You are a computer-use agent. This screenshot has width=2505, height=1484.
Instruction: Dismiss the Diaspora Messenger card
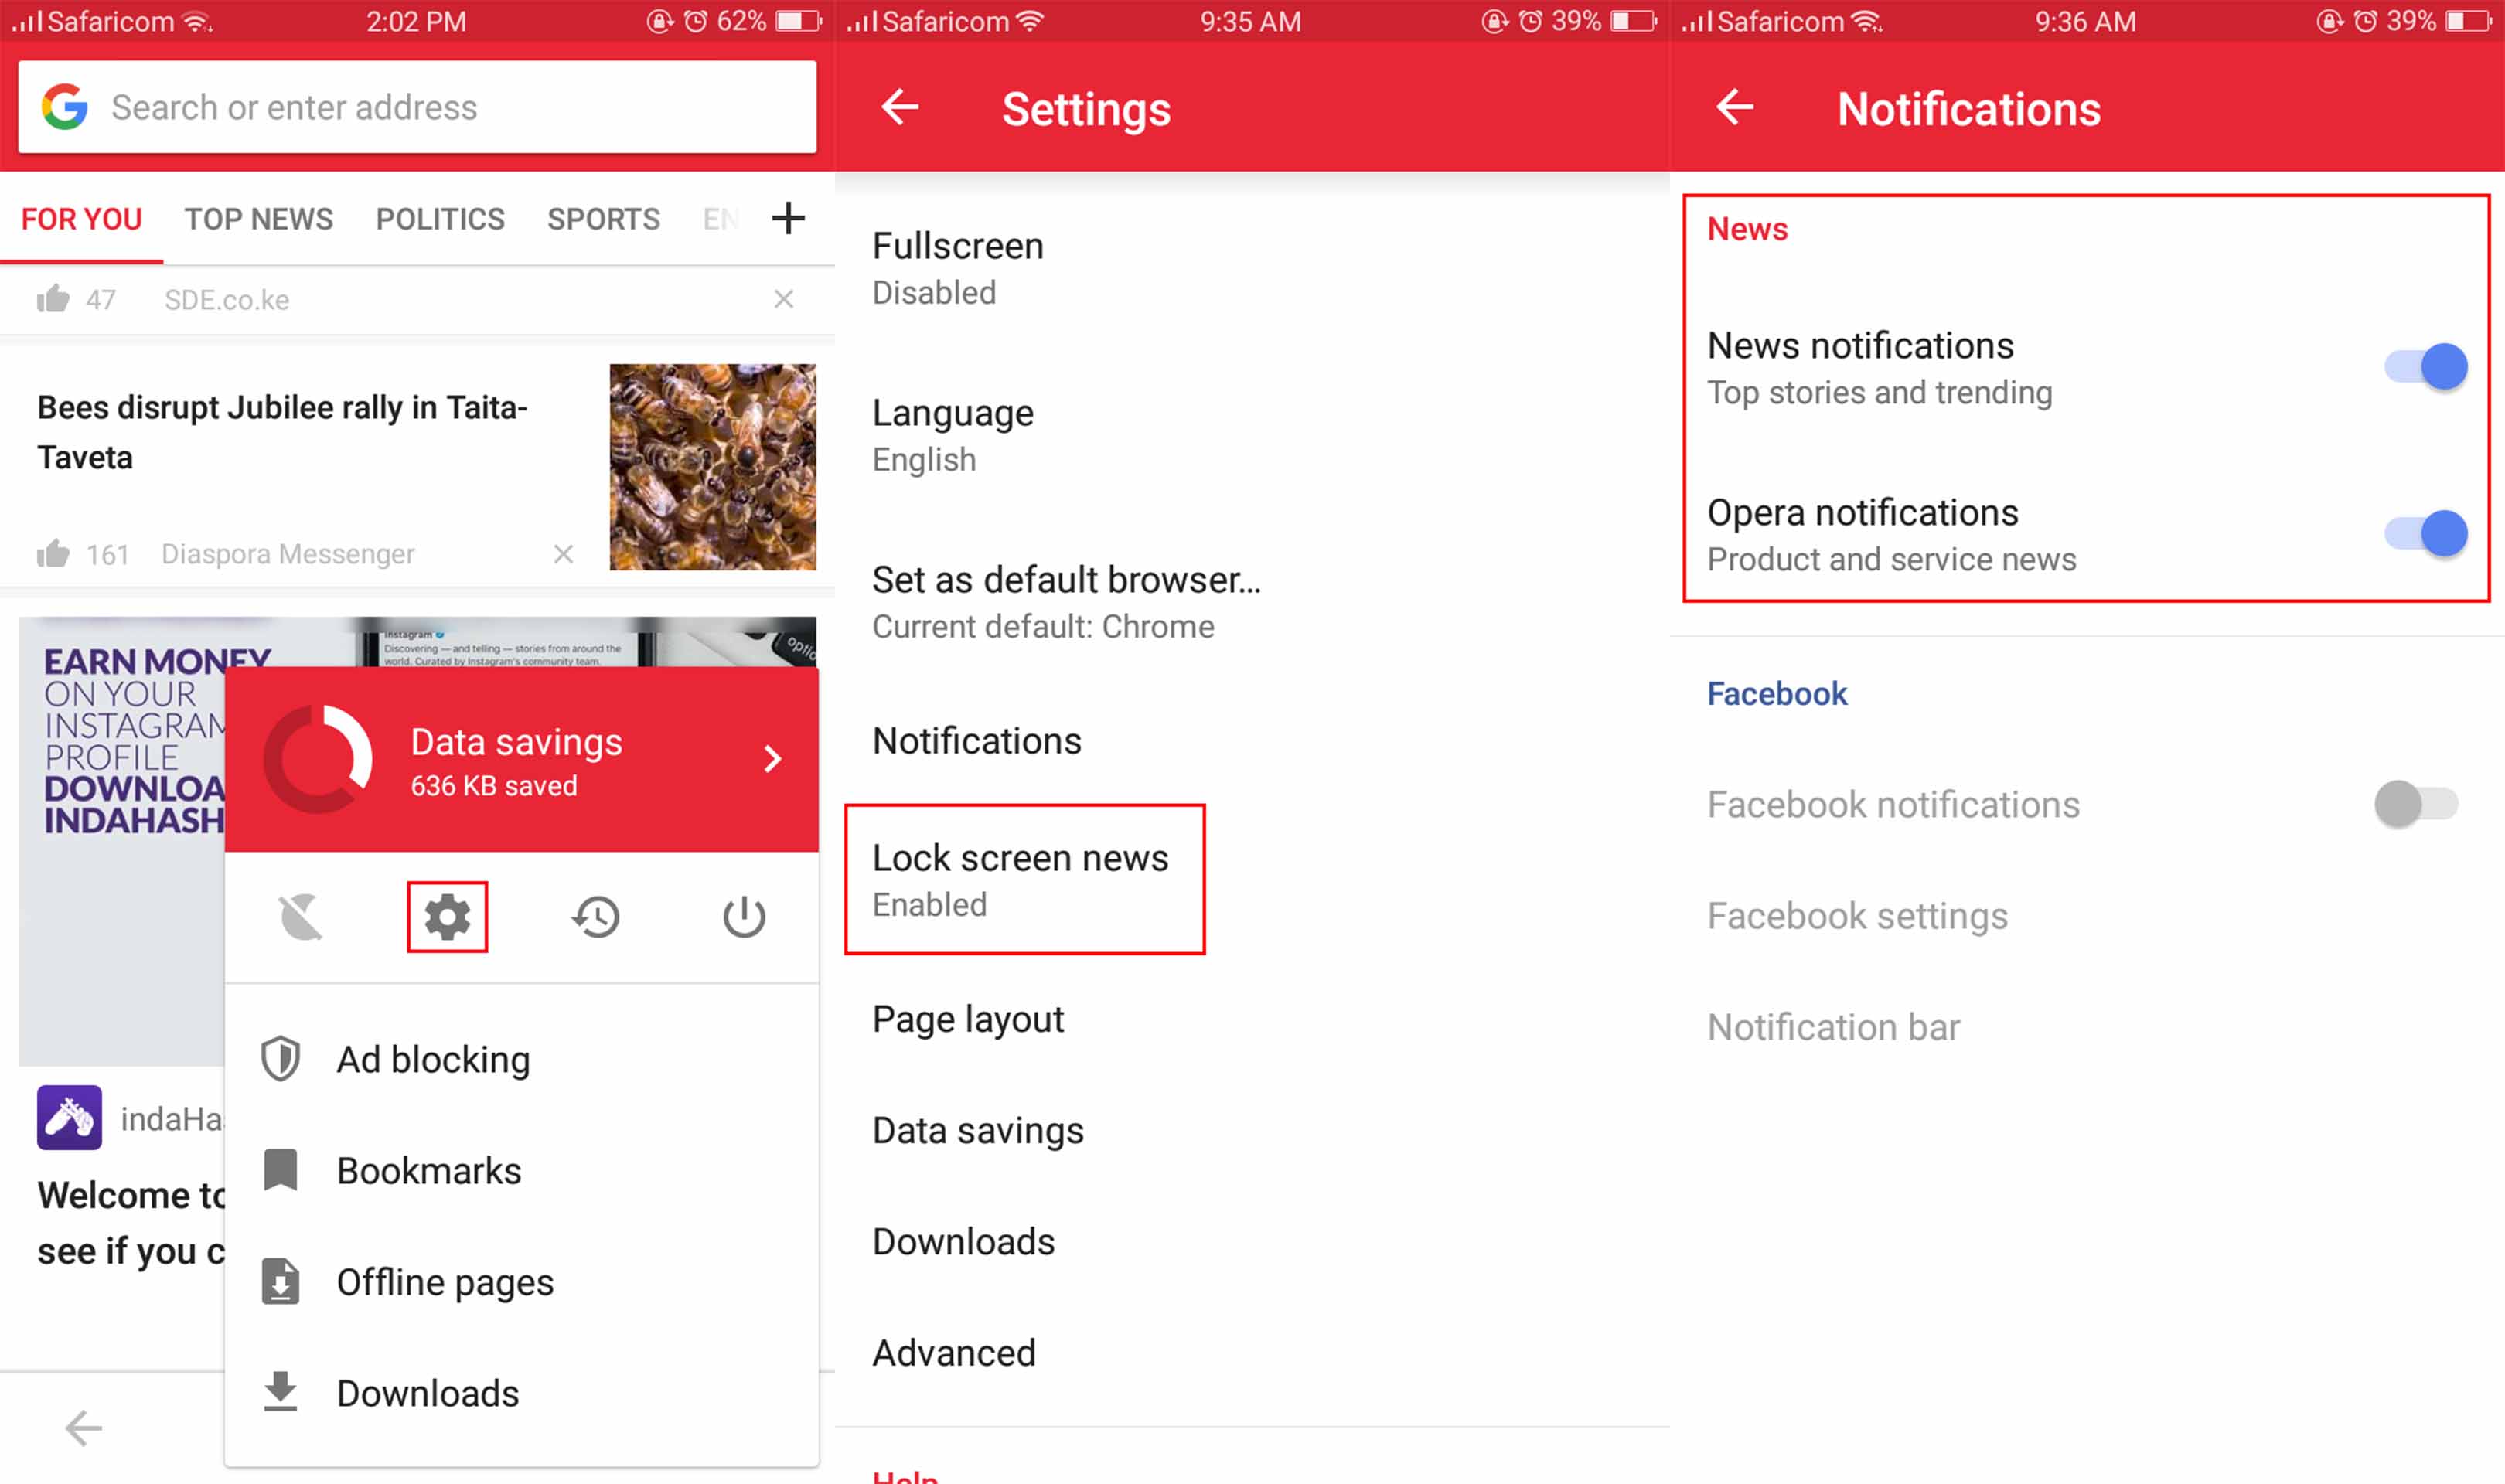[564, 554]
